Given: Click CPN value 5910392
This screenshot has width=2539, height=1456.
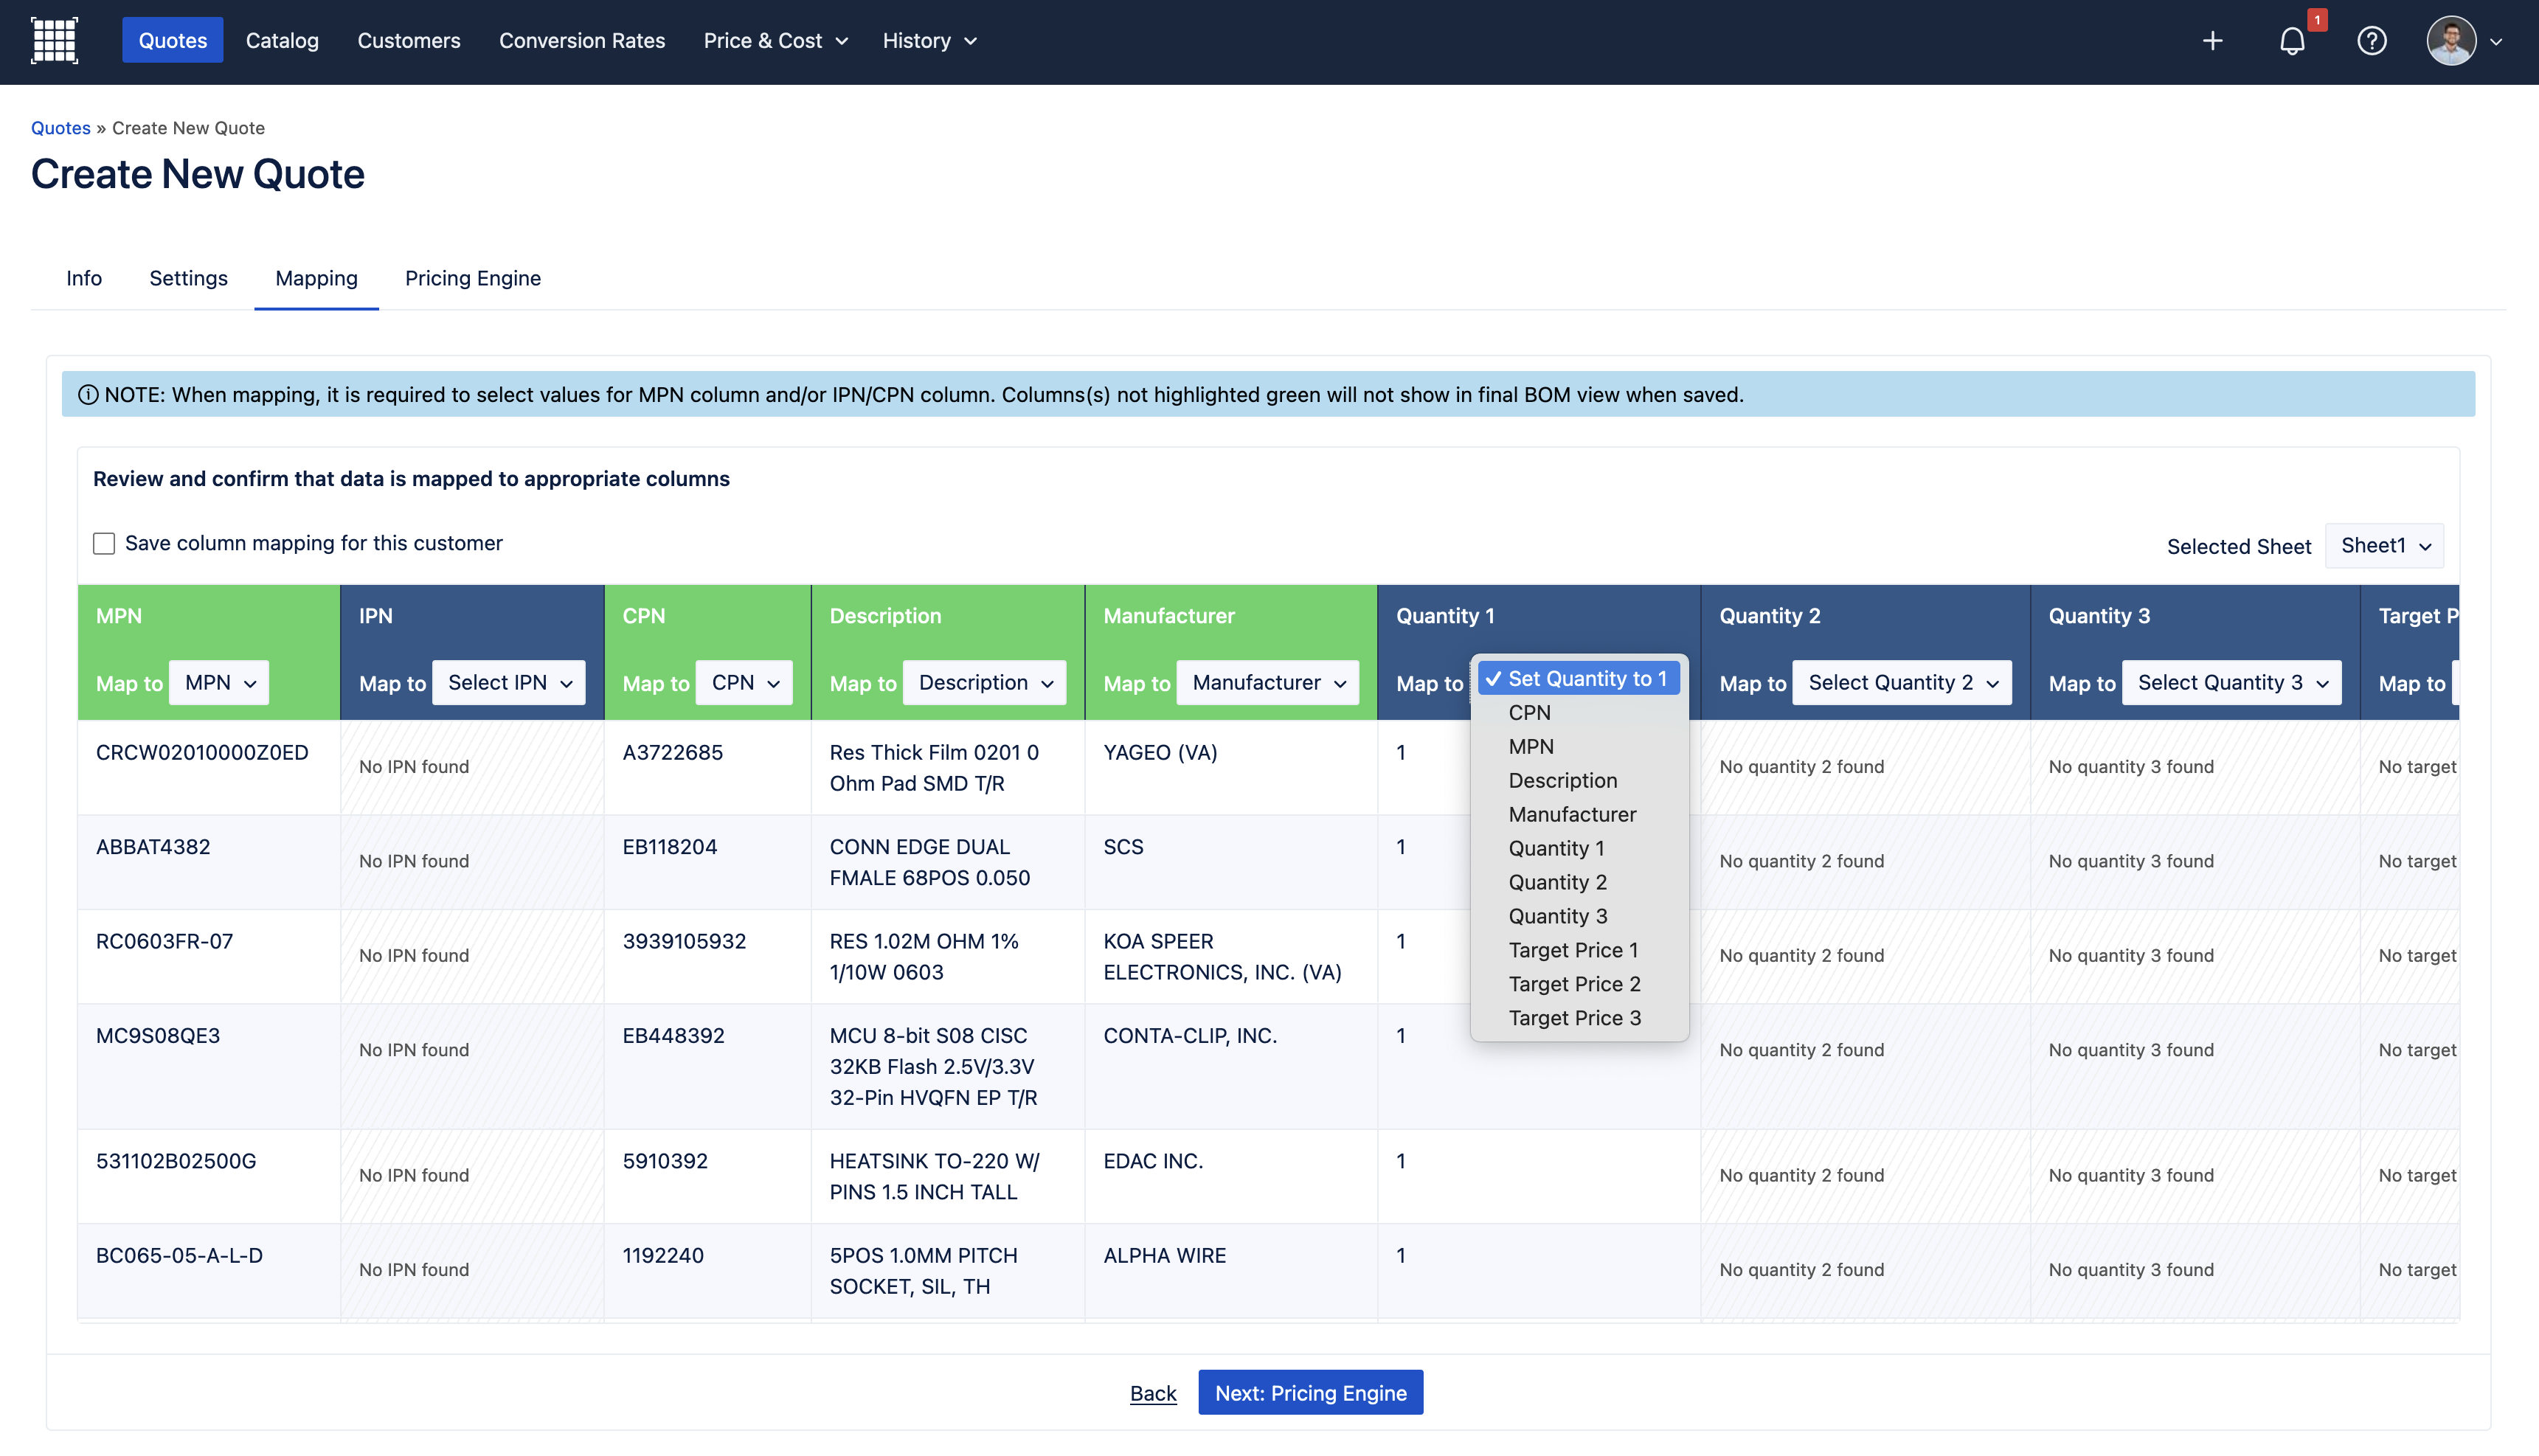Looking at the screenshot, I should tap(665, 1162).
